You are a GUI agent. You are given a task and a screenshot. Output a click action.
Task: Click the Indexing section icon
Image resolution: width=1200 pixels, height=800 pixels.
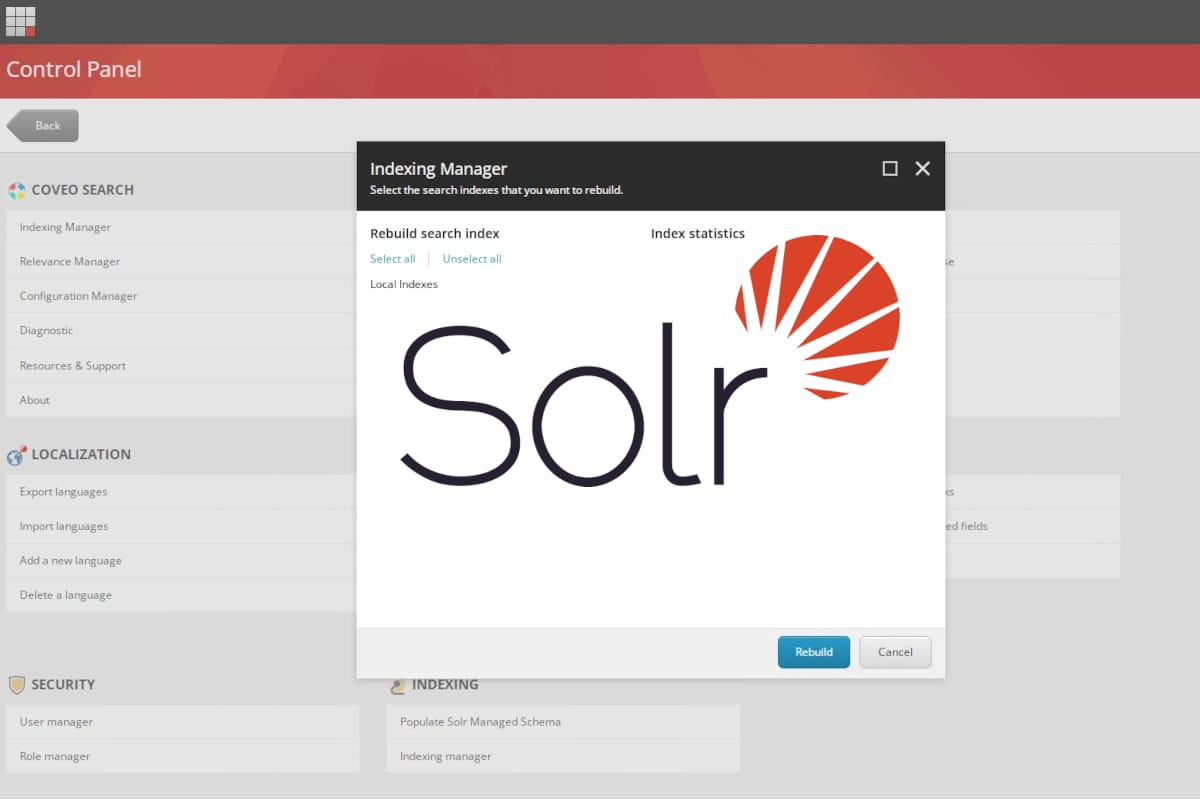pyautogui.click(x=397, y=685)
